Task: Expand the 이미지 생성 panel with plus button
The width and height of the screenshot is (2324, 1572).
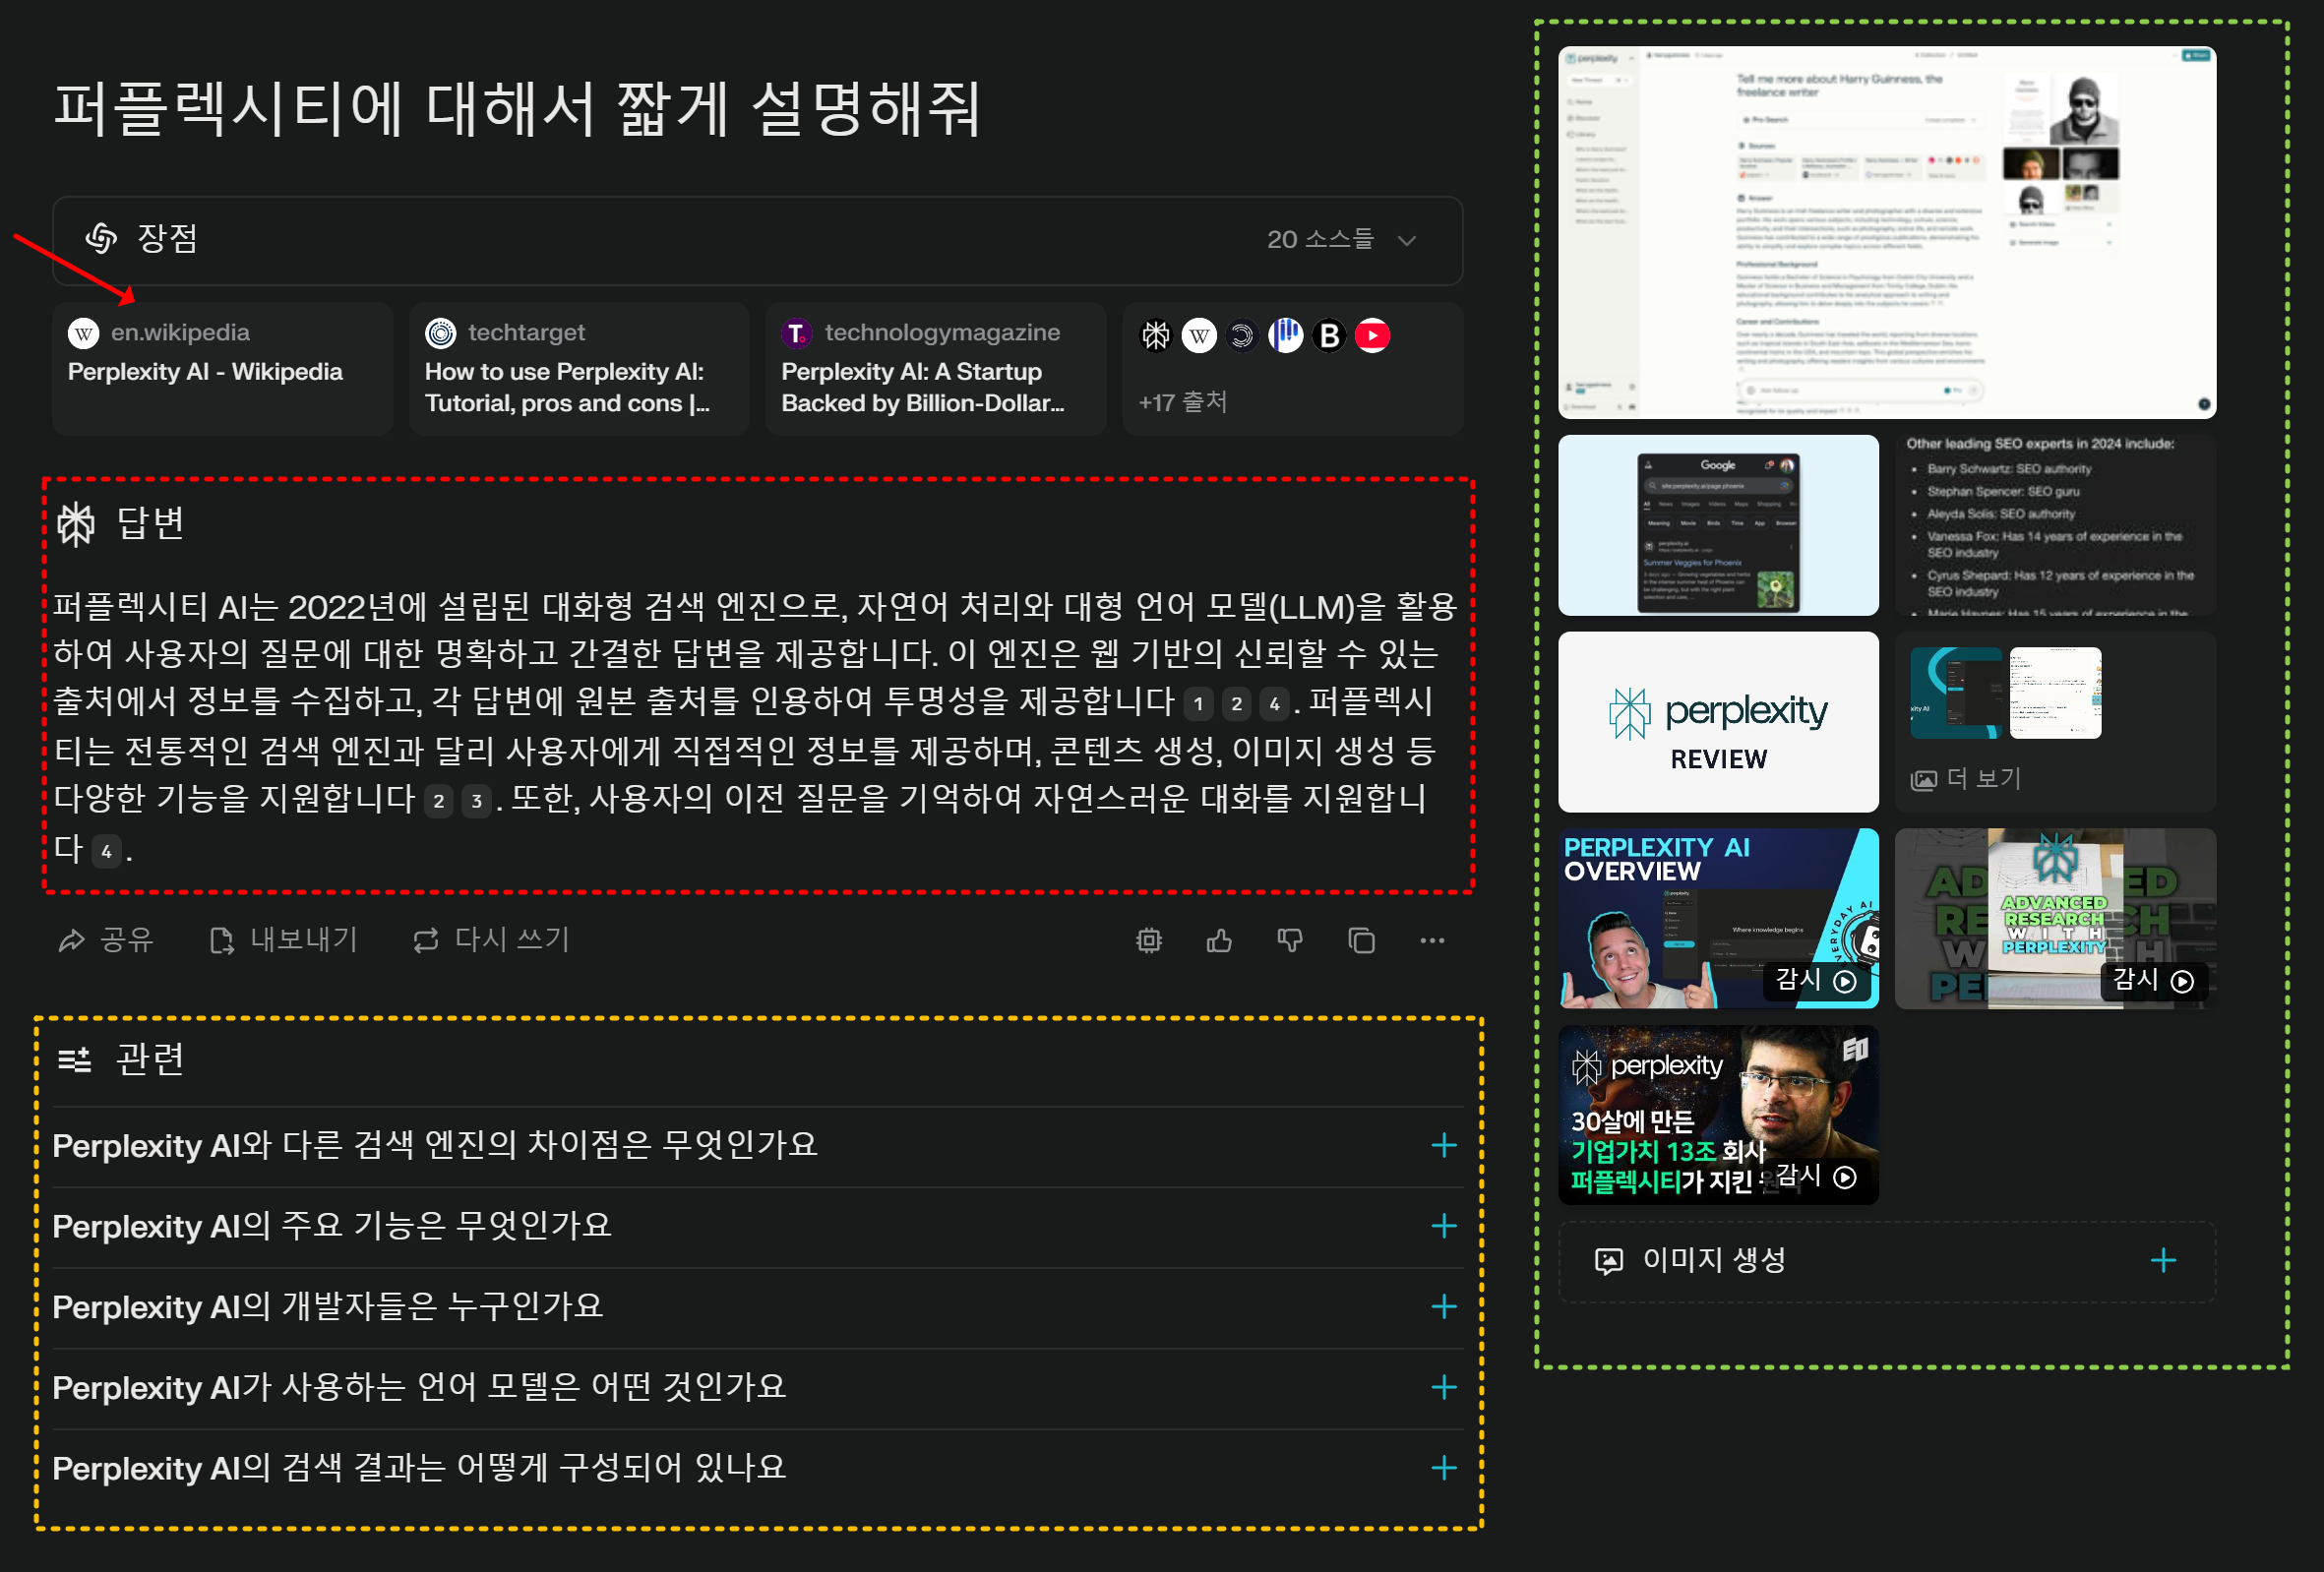Action: [x=2163, y=1260]
